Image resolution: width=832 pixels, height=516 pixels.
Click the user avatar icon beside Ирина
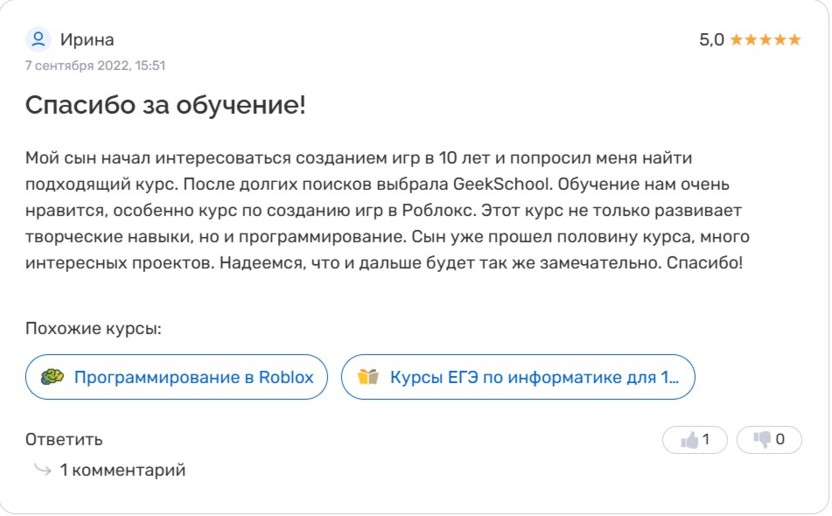[x=38, y=40]
